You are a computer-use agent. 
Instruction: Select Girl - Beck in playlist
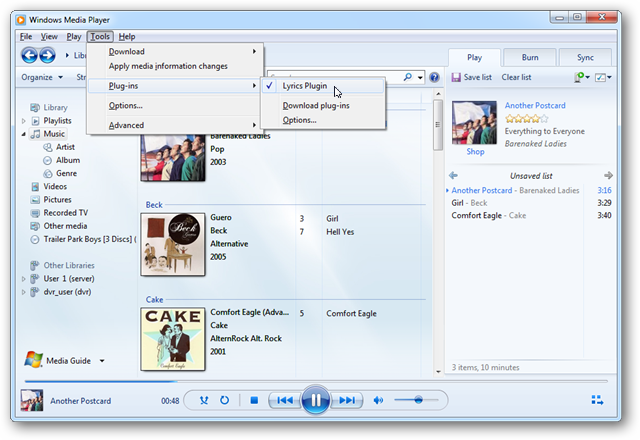531,203
